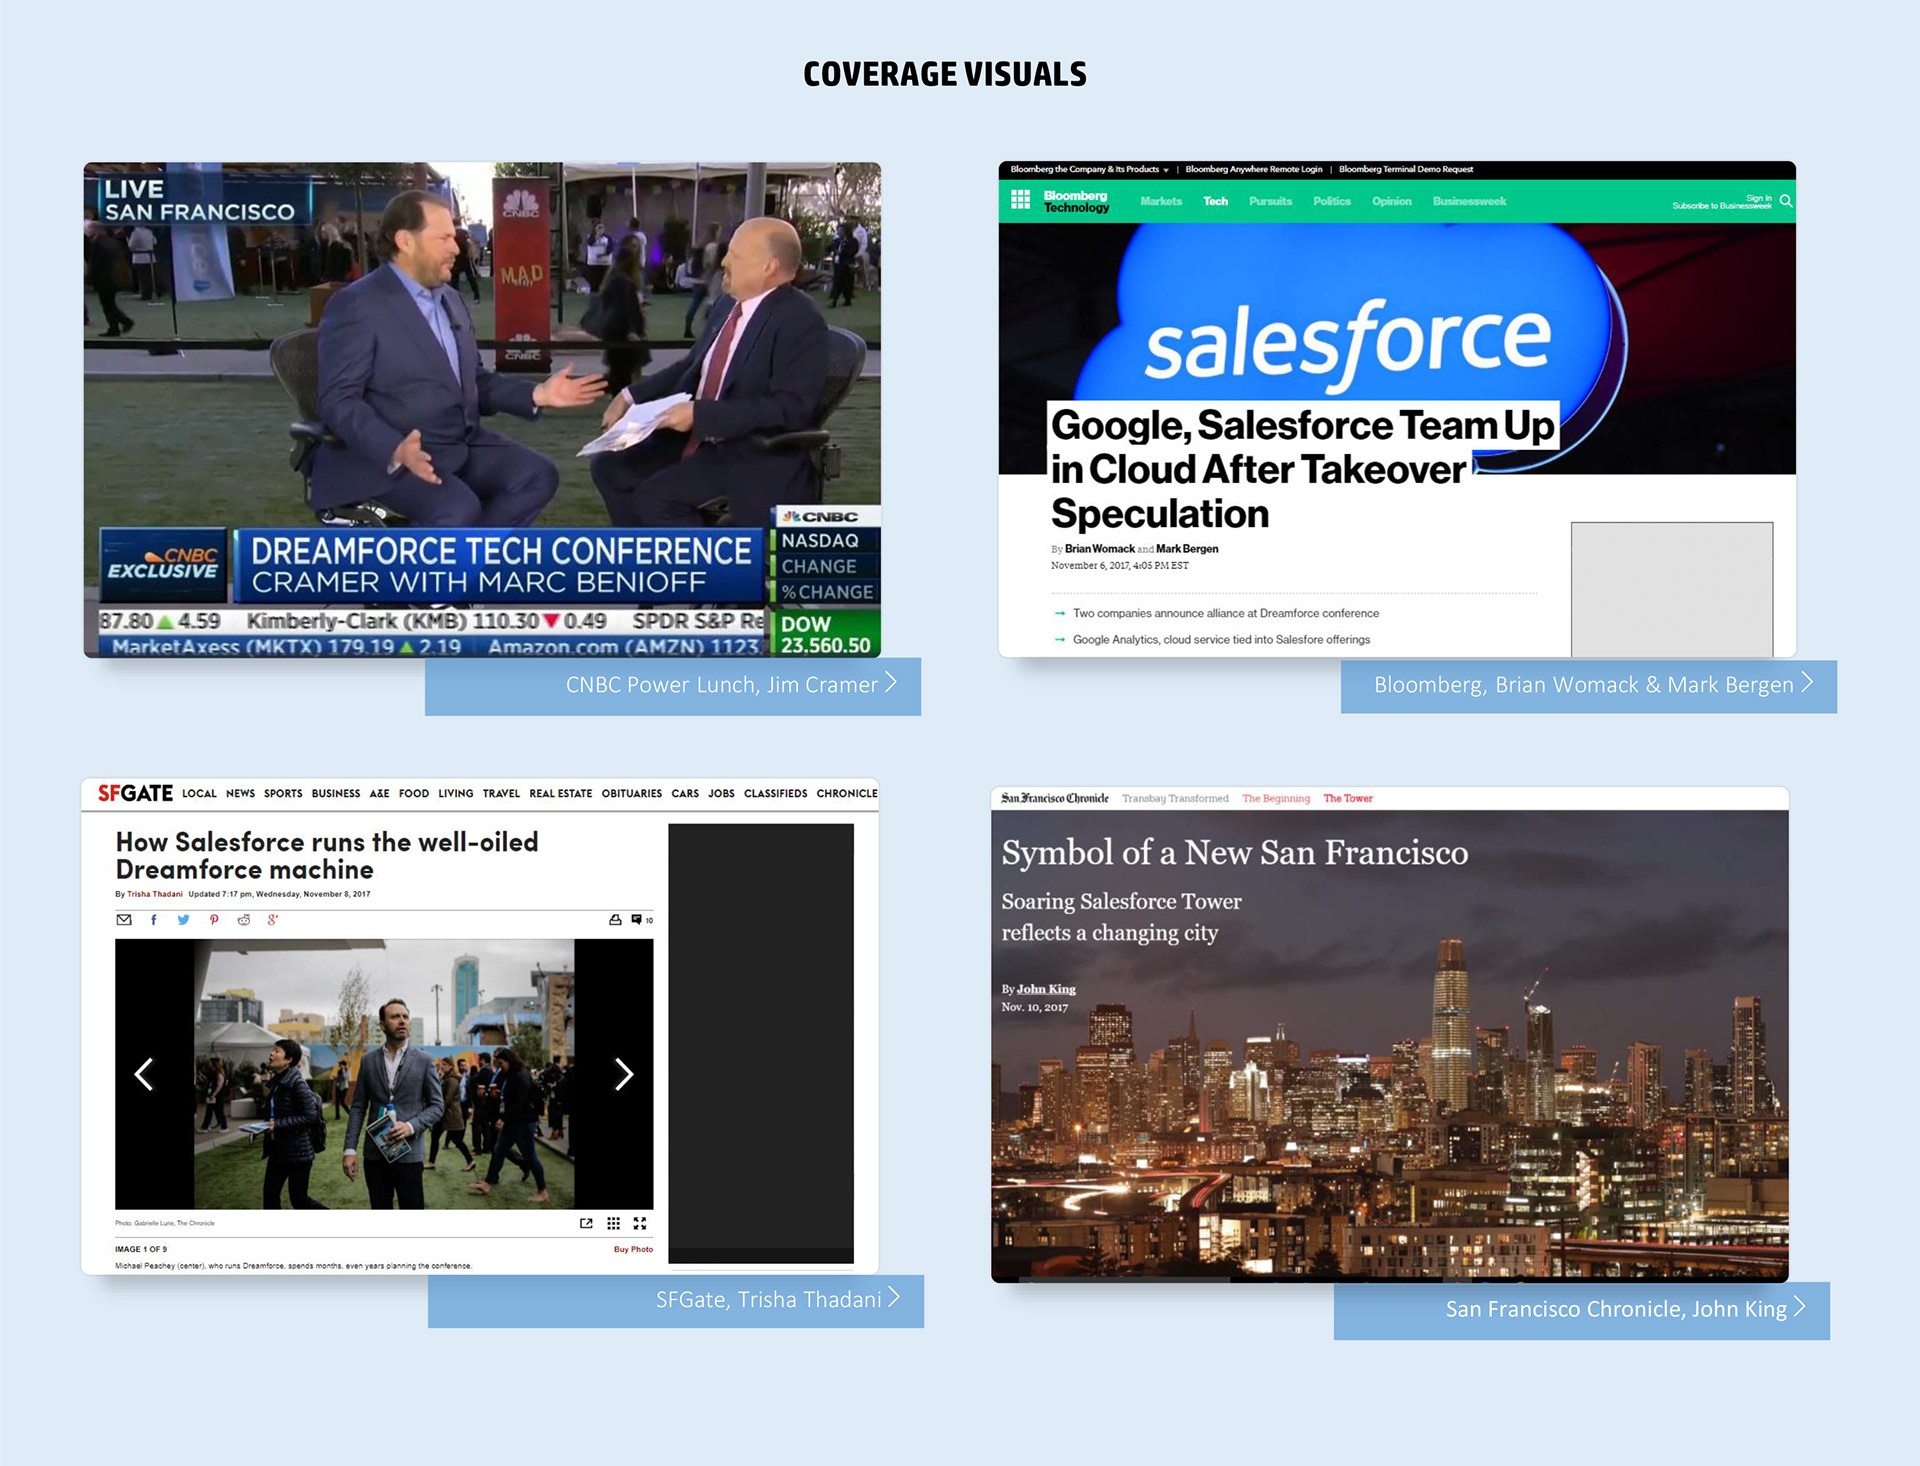Select the Opinion tab in Bloomberg
The height and width of the screenshot is (1466, 1920).
1391,201
